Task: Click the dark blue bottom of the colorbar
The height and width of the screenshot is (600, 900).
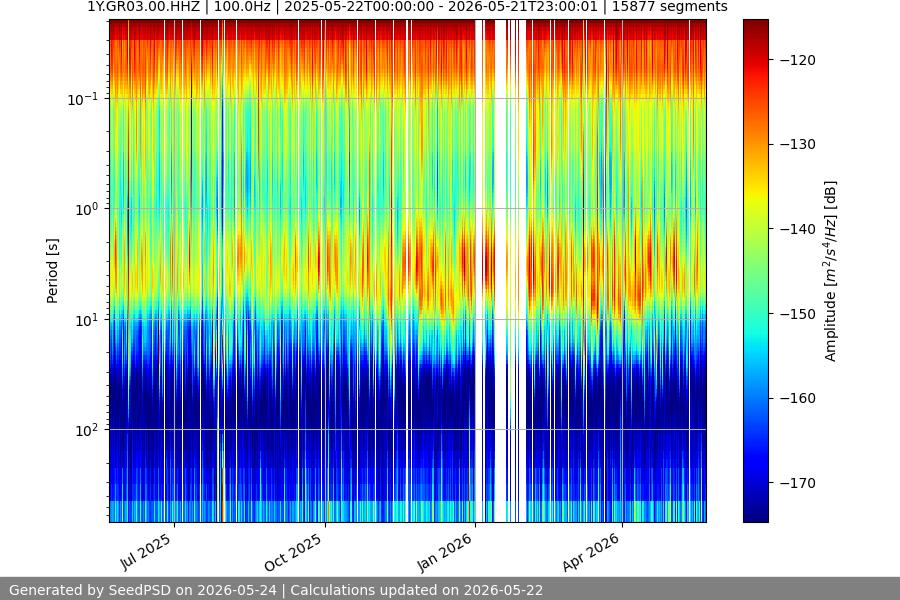Action: [x=755, y=514]
